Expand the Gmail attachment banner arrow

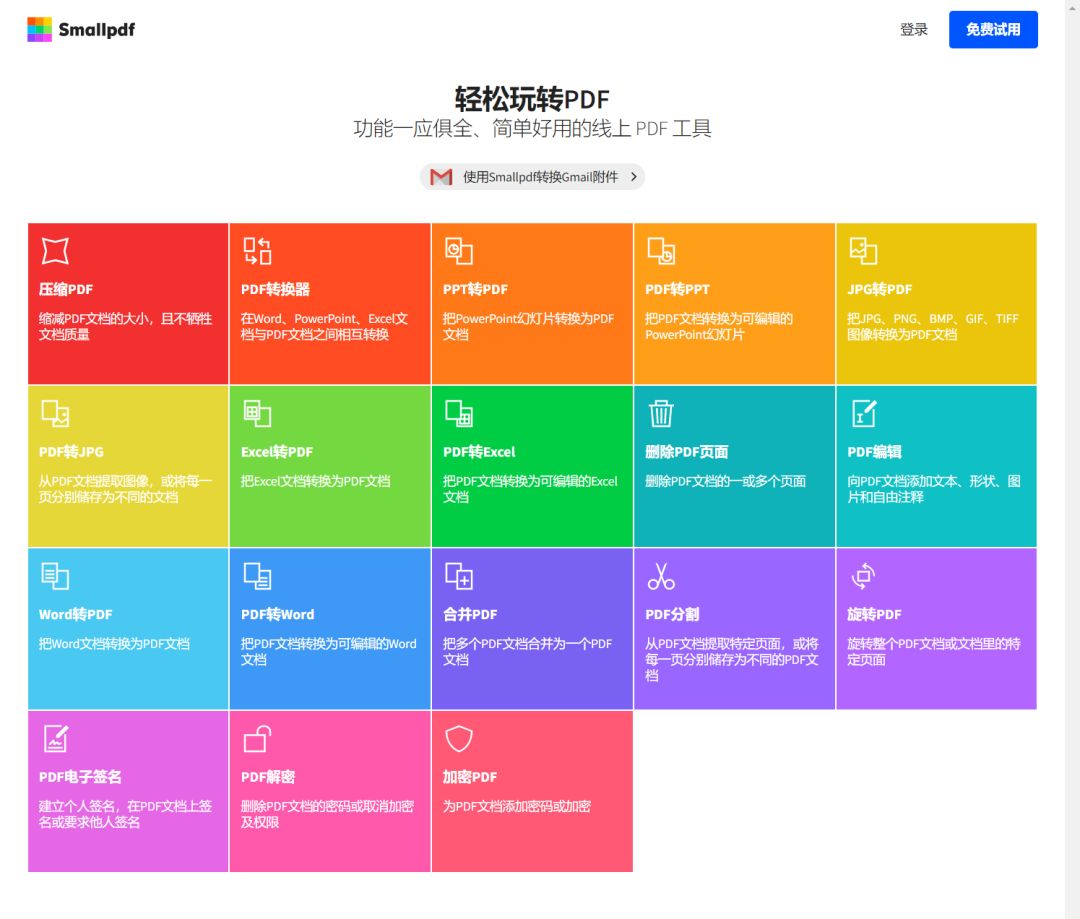(633, 177)
